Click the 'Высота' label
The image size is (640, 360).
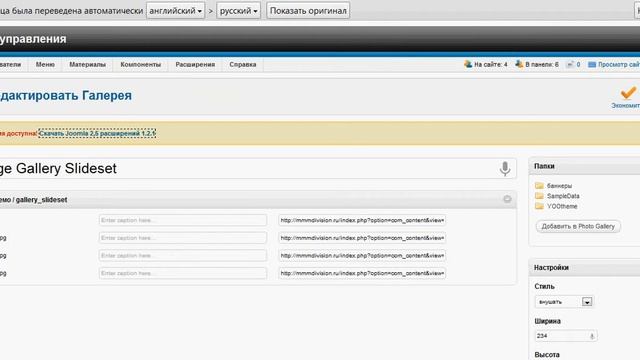(x=547, y=355)
